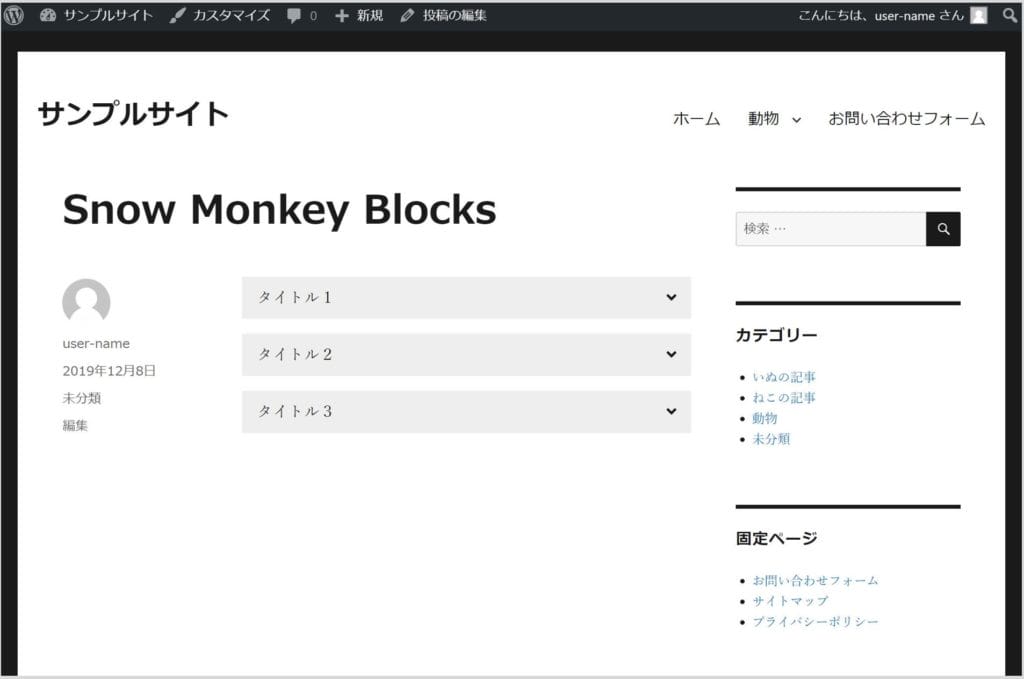Open the サンプルサイト dashboard icon link
The width and height of the screenshot is (1024, 679).
[x=48, y=16]
